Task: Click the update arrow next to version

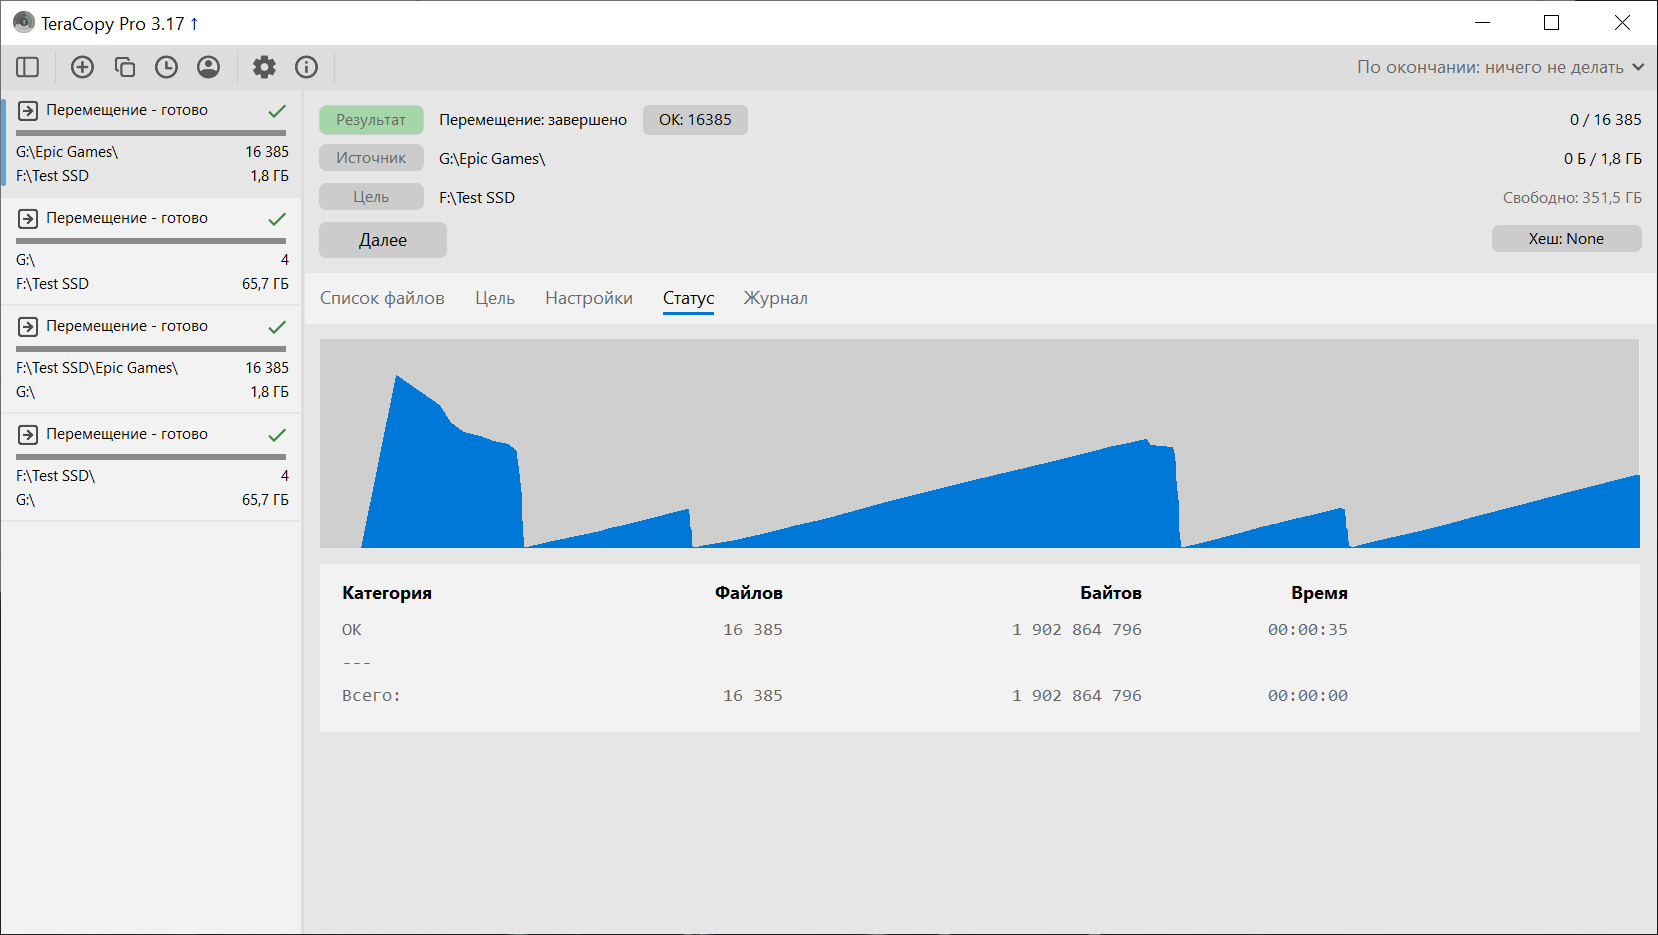Action: (x=195, y=23)
